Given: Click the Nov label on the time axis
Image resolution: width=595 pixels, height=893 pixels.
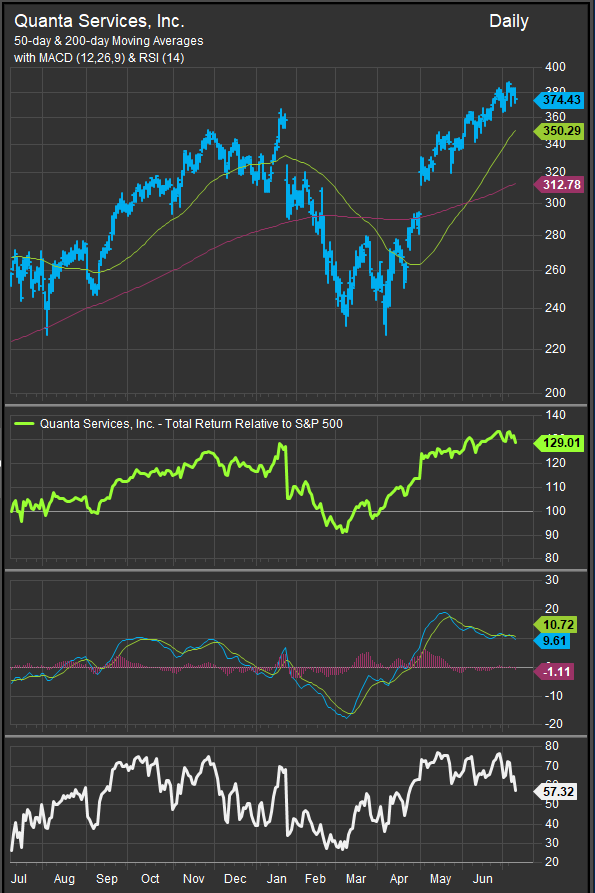Looking at the screenshot, I should pyautogui.click(x=194, y=879).
